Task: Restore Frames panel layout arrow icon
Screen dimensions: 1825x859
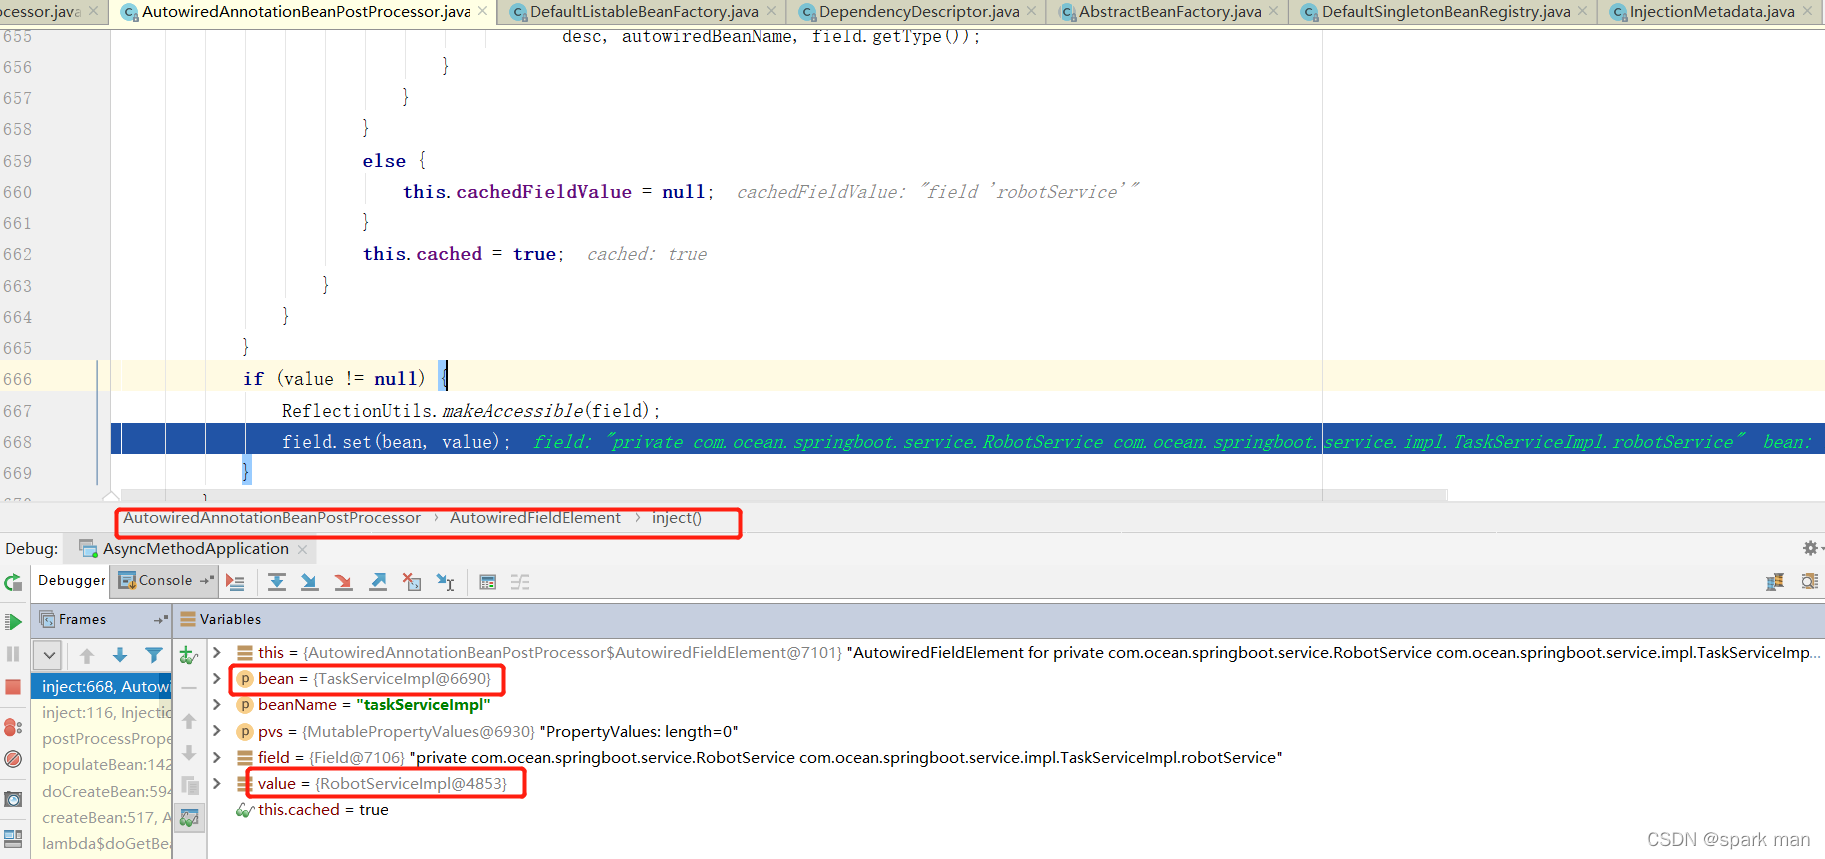Action: 161,620
